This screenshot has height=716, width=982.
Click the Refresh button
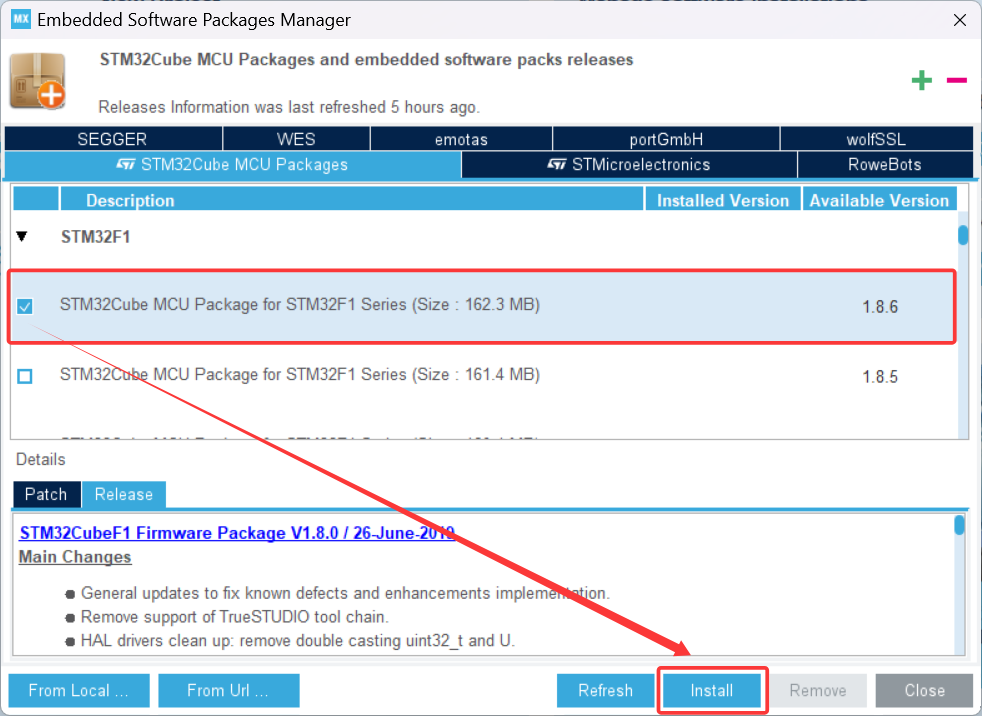(605, 690)
